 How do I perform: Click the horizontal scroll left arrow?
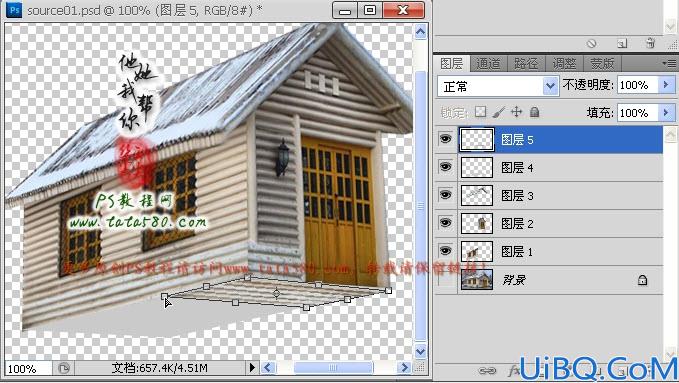[x=268, y=368]
